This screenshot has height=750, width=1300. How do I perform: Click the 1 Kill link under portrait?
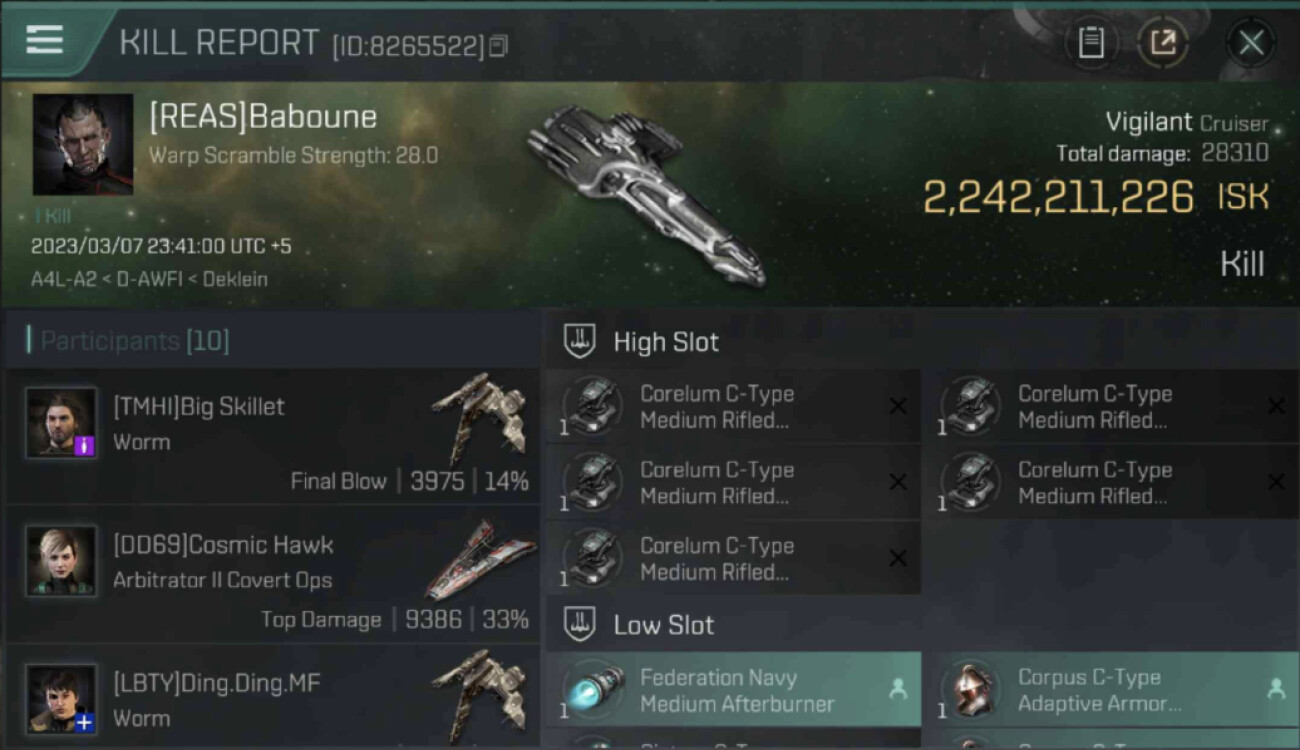(52, 215)
